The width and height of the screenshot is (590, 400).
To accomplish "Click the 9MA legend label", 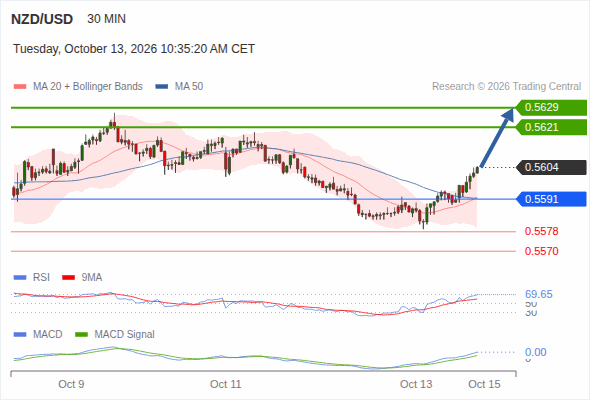I will point(92,277).
